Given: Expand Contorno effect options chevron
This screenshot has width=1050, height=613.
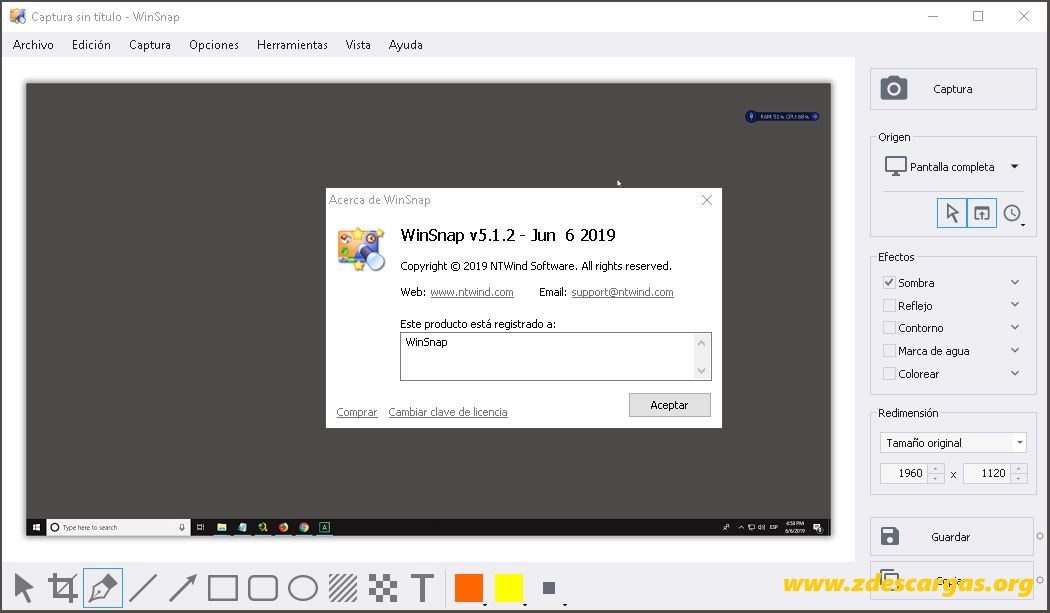Looking at the screenshot, I should pos(1015,328).
